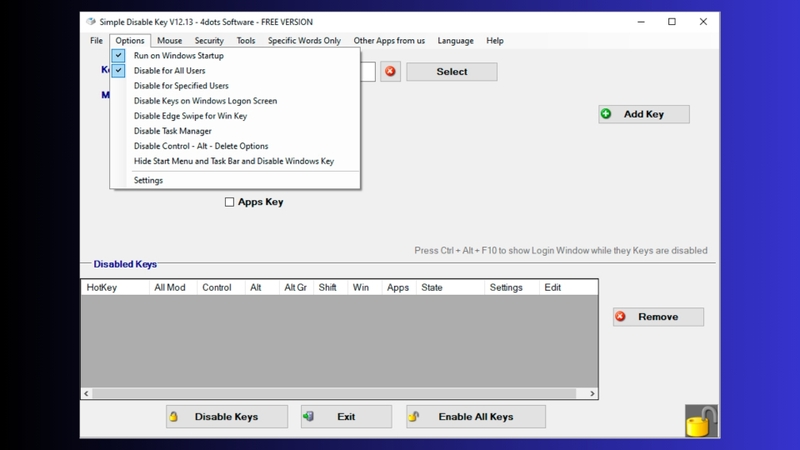The width and height of the screenshot is (800, 450).
Task: Click the Add Key button
Action: 644,114
